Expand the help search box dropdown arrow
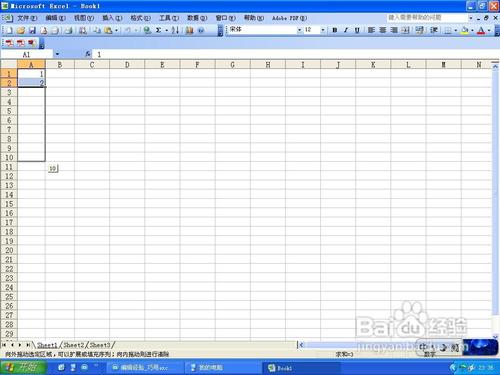This screenshot has height=375, width=500. point(470,18)
